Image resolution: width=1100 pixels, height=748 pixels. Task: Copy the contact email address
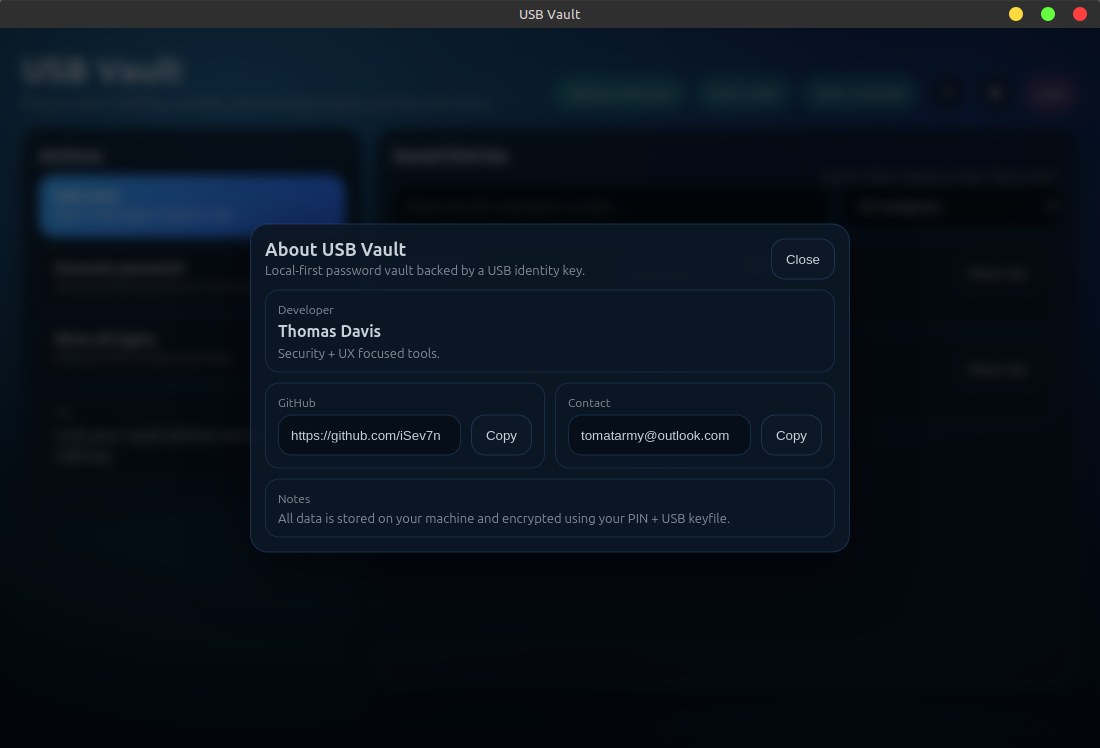point(791,435)
